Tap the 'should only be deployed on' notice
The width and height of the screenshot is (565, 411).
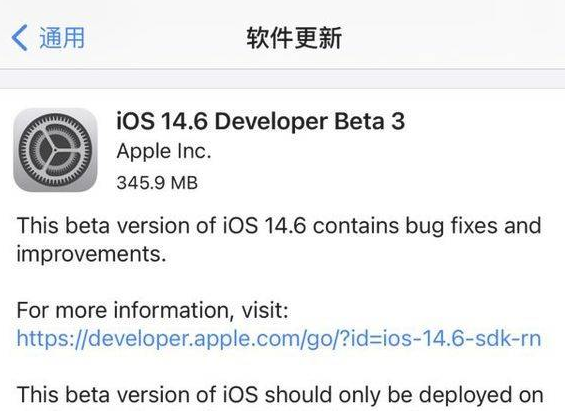click(x=404, y=395)
